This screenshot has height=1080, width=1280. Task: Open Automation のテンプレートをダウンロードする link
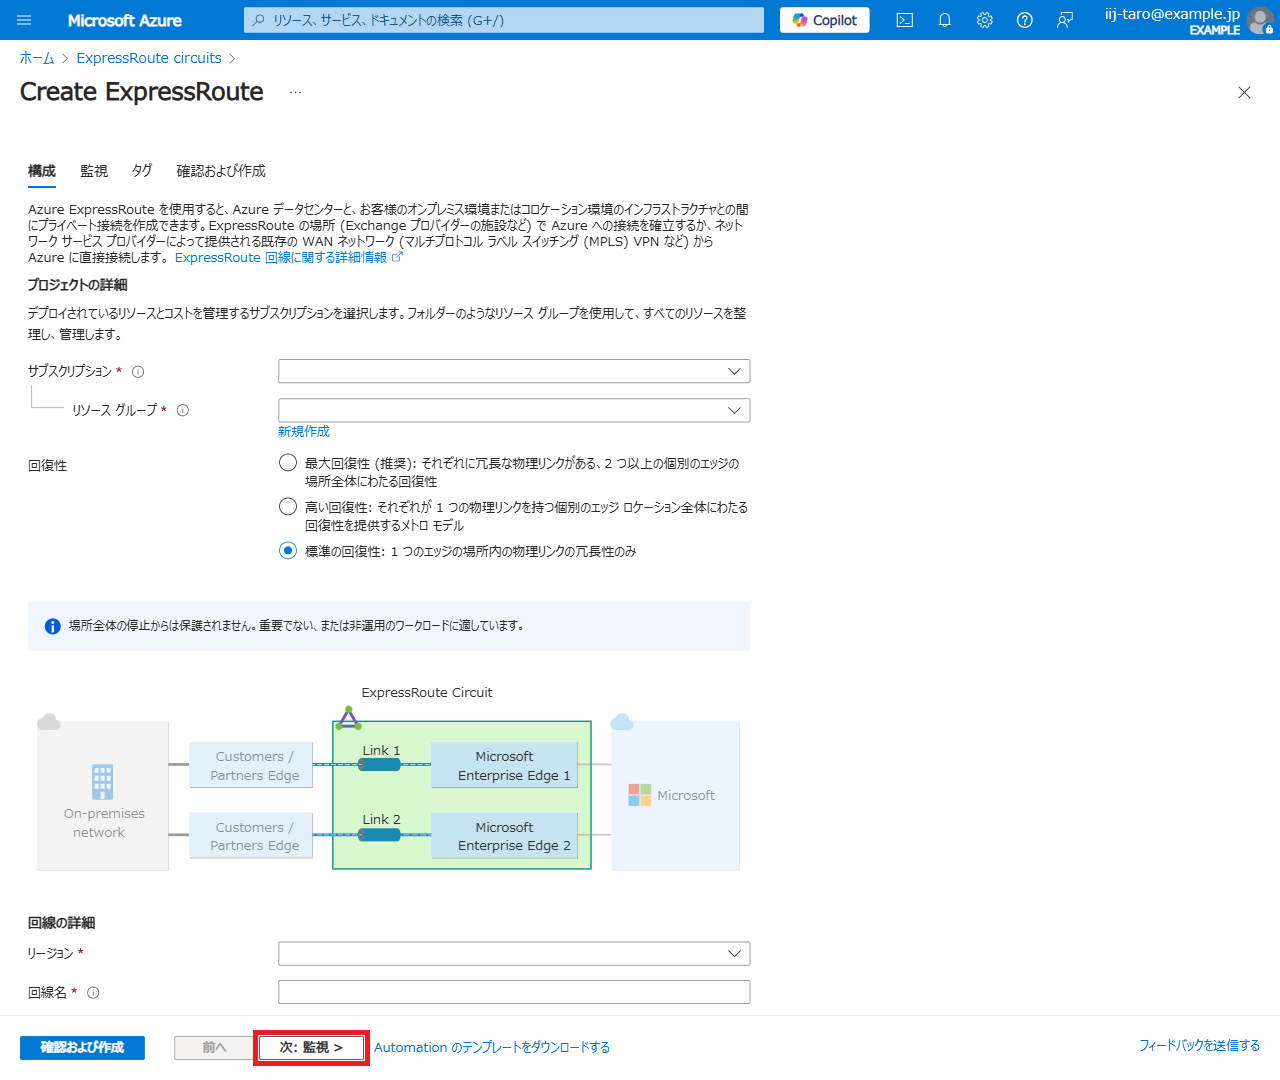pos(492,1047)
